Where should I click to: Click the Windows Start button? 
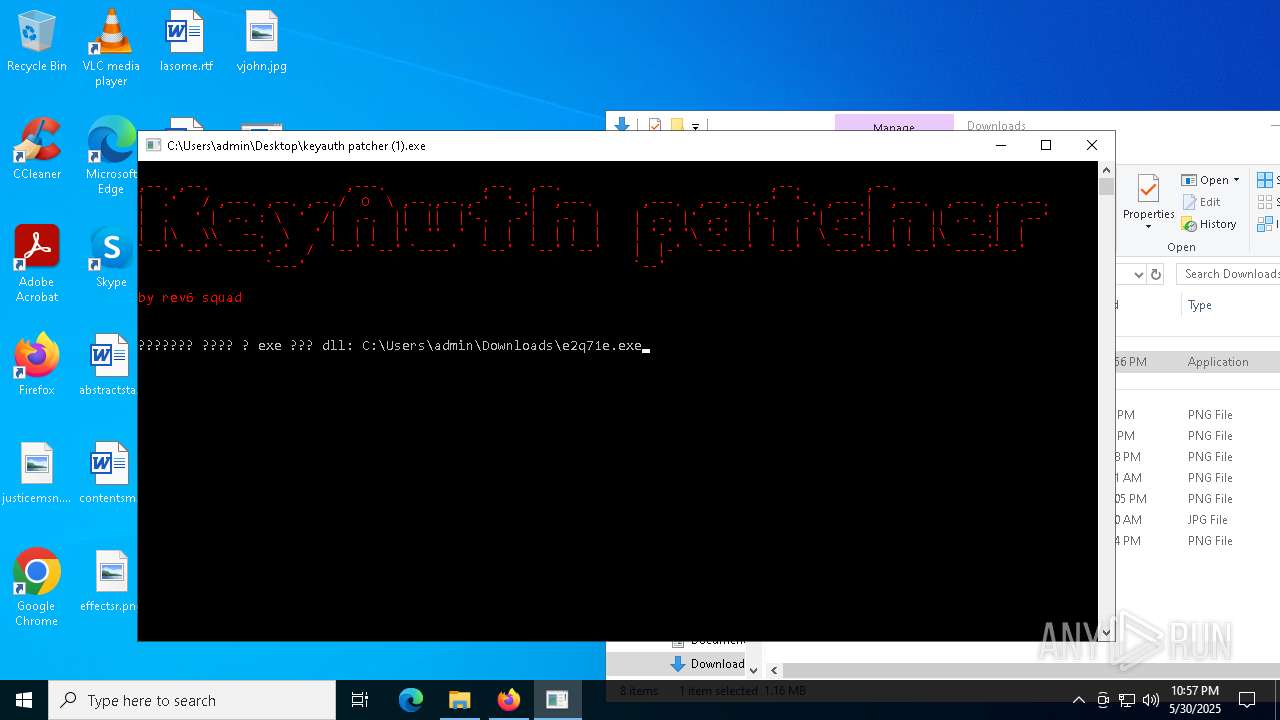point(24,700)
